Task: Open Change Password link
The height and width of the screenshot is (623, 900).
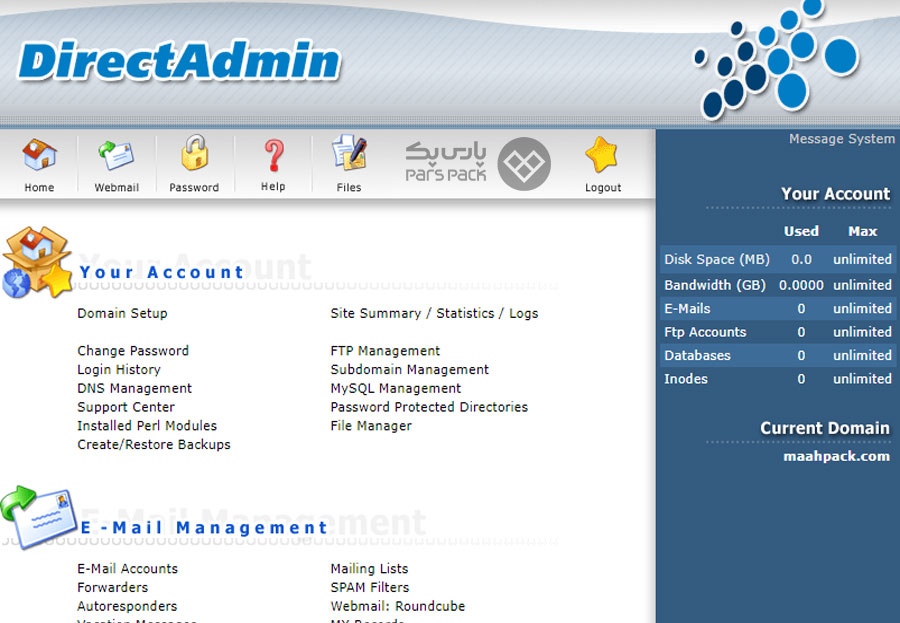Action: pos(133,351)
